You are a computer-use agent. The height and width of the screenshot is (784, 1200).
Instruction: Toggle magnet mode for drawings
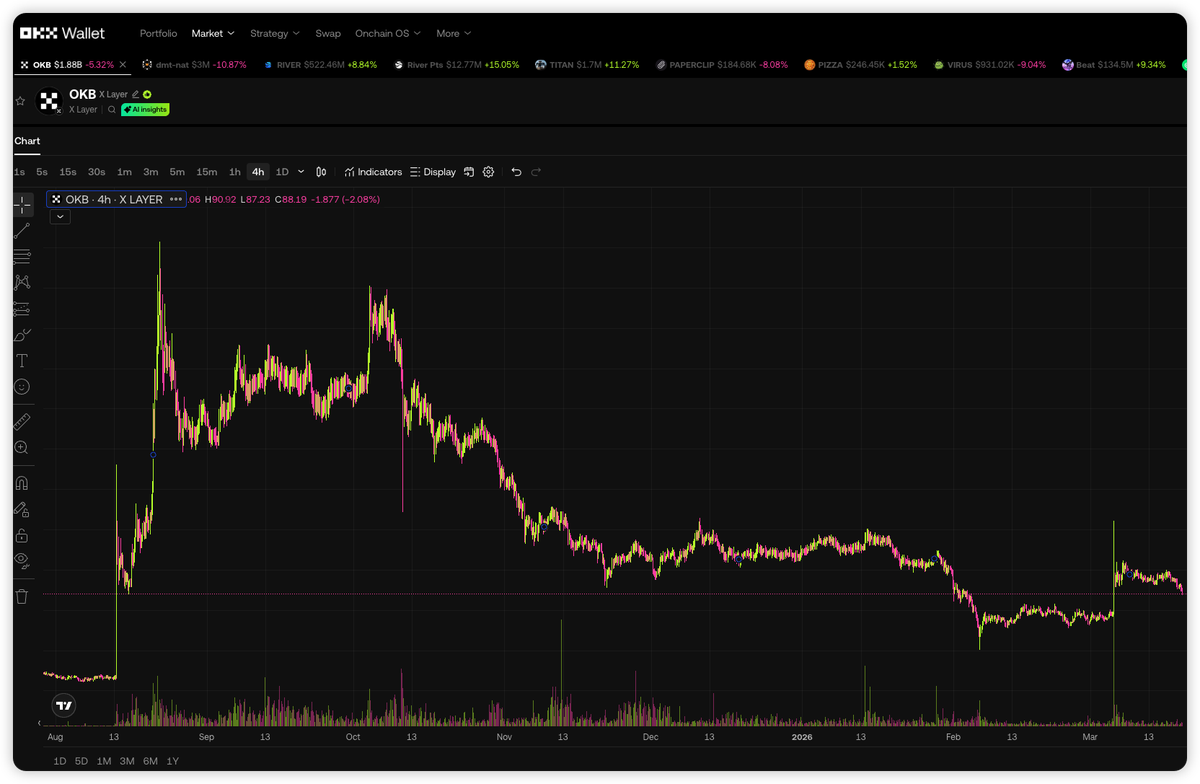tap(22, 483)
